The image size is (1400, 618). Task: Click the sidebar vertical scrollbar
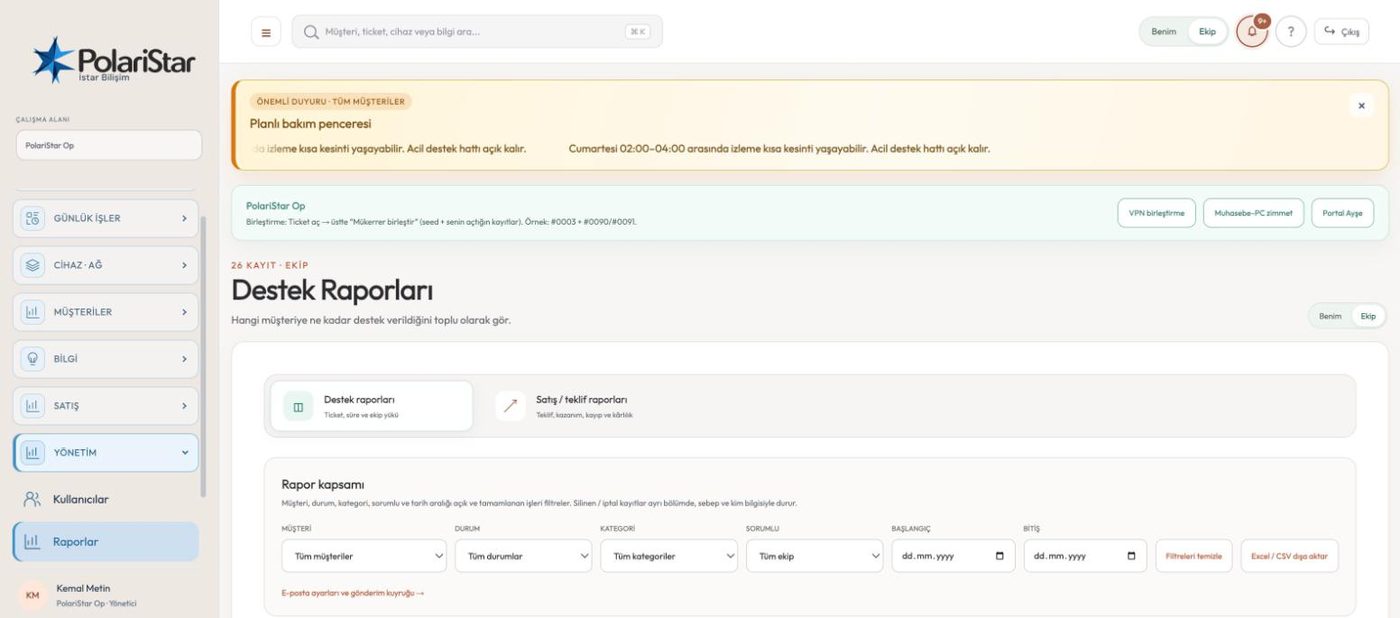[204, 357]
